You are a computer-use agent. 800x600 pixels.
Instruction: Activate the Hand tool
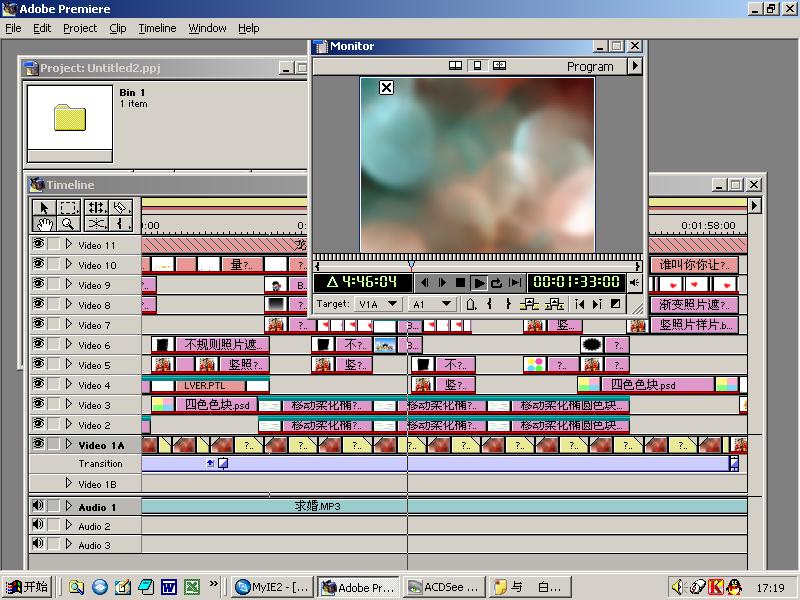pyautogui.click(x=44, y=223)
